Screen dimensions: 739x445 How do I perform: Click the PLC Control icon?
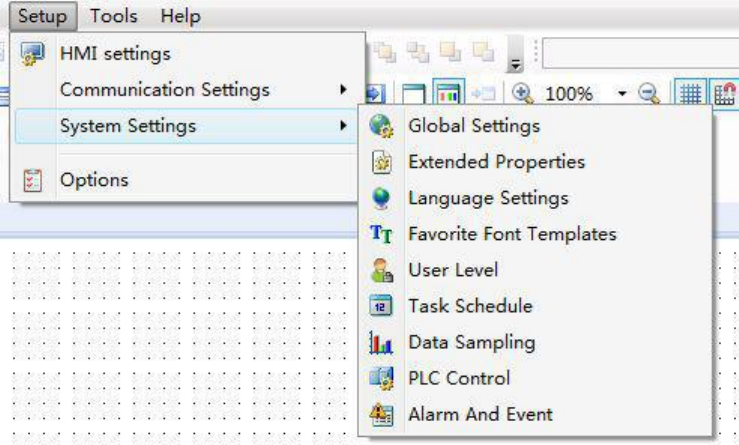click(x=381, y=378)
